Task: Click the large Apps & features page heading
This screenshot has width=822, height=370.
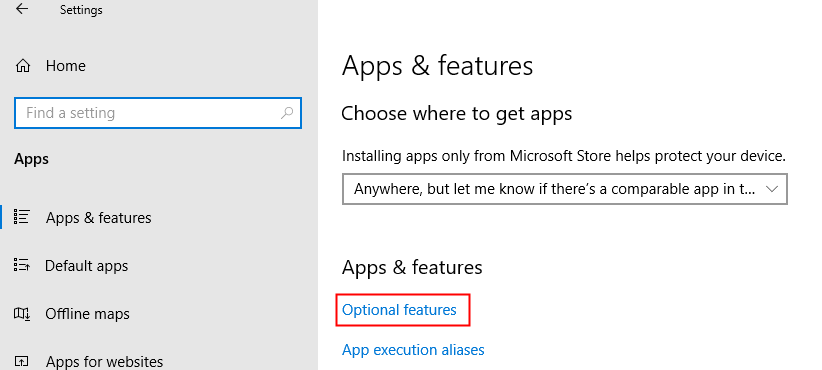Action: point(437,66)
